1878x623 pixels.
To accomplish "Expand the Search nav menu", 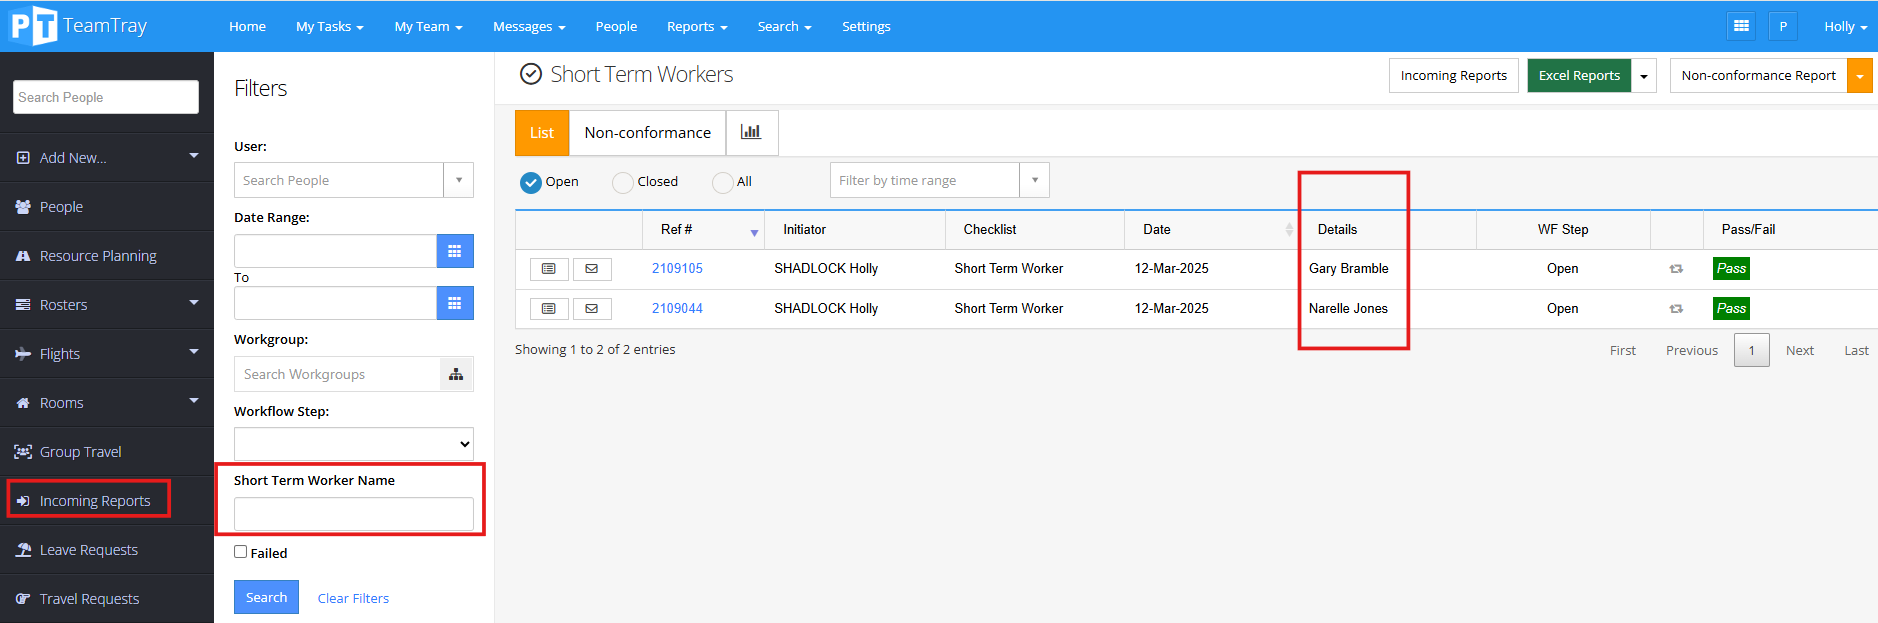I will [784, 26].
